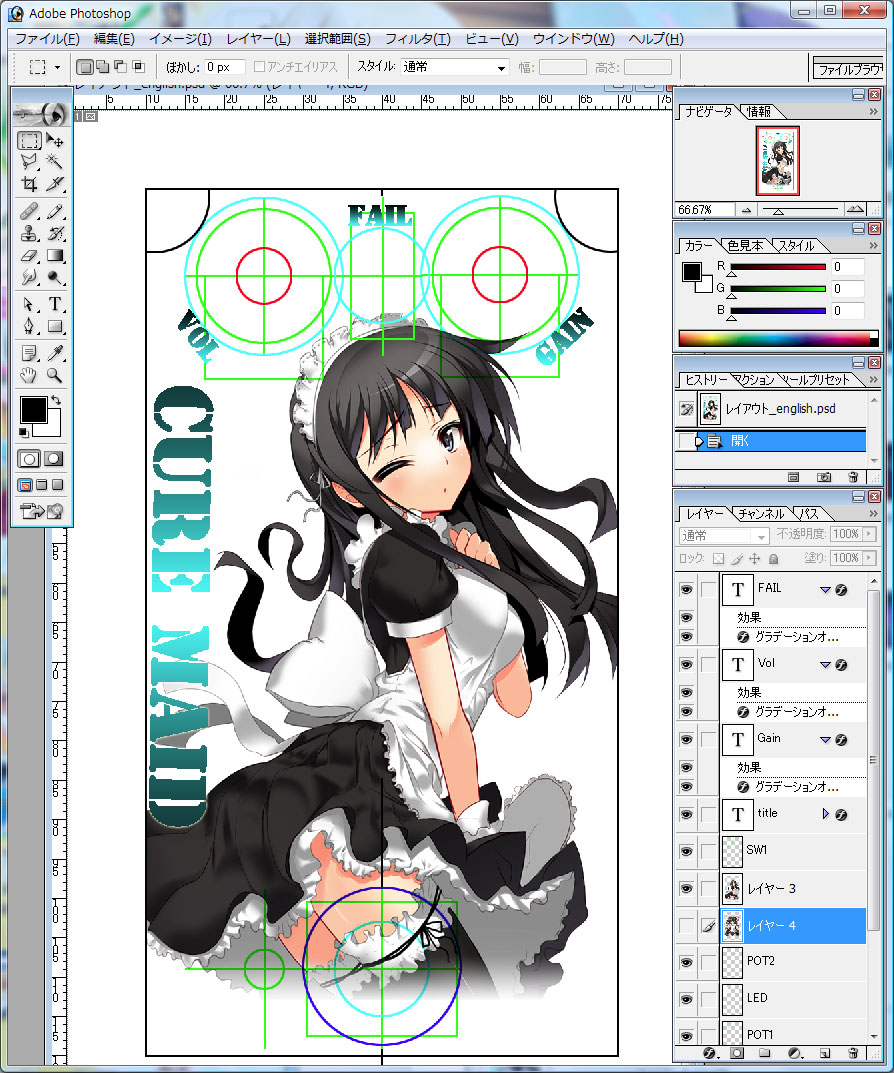Select the History Brush tool
This screenshot has width=894, height=1073.
tap(55, 233)
